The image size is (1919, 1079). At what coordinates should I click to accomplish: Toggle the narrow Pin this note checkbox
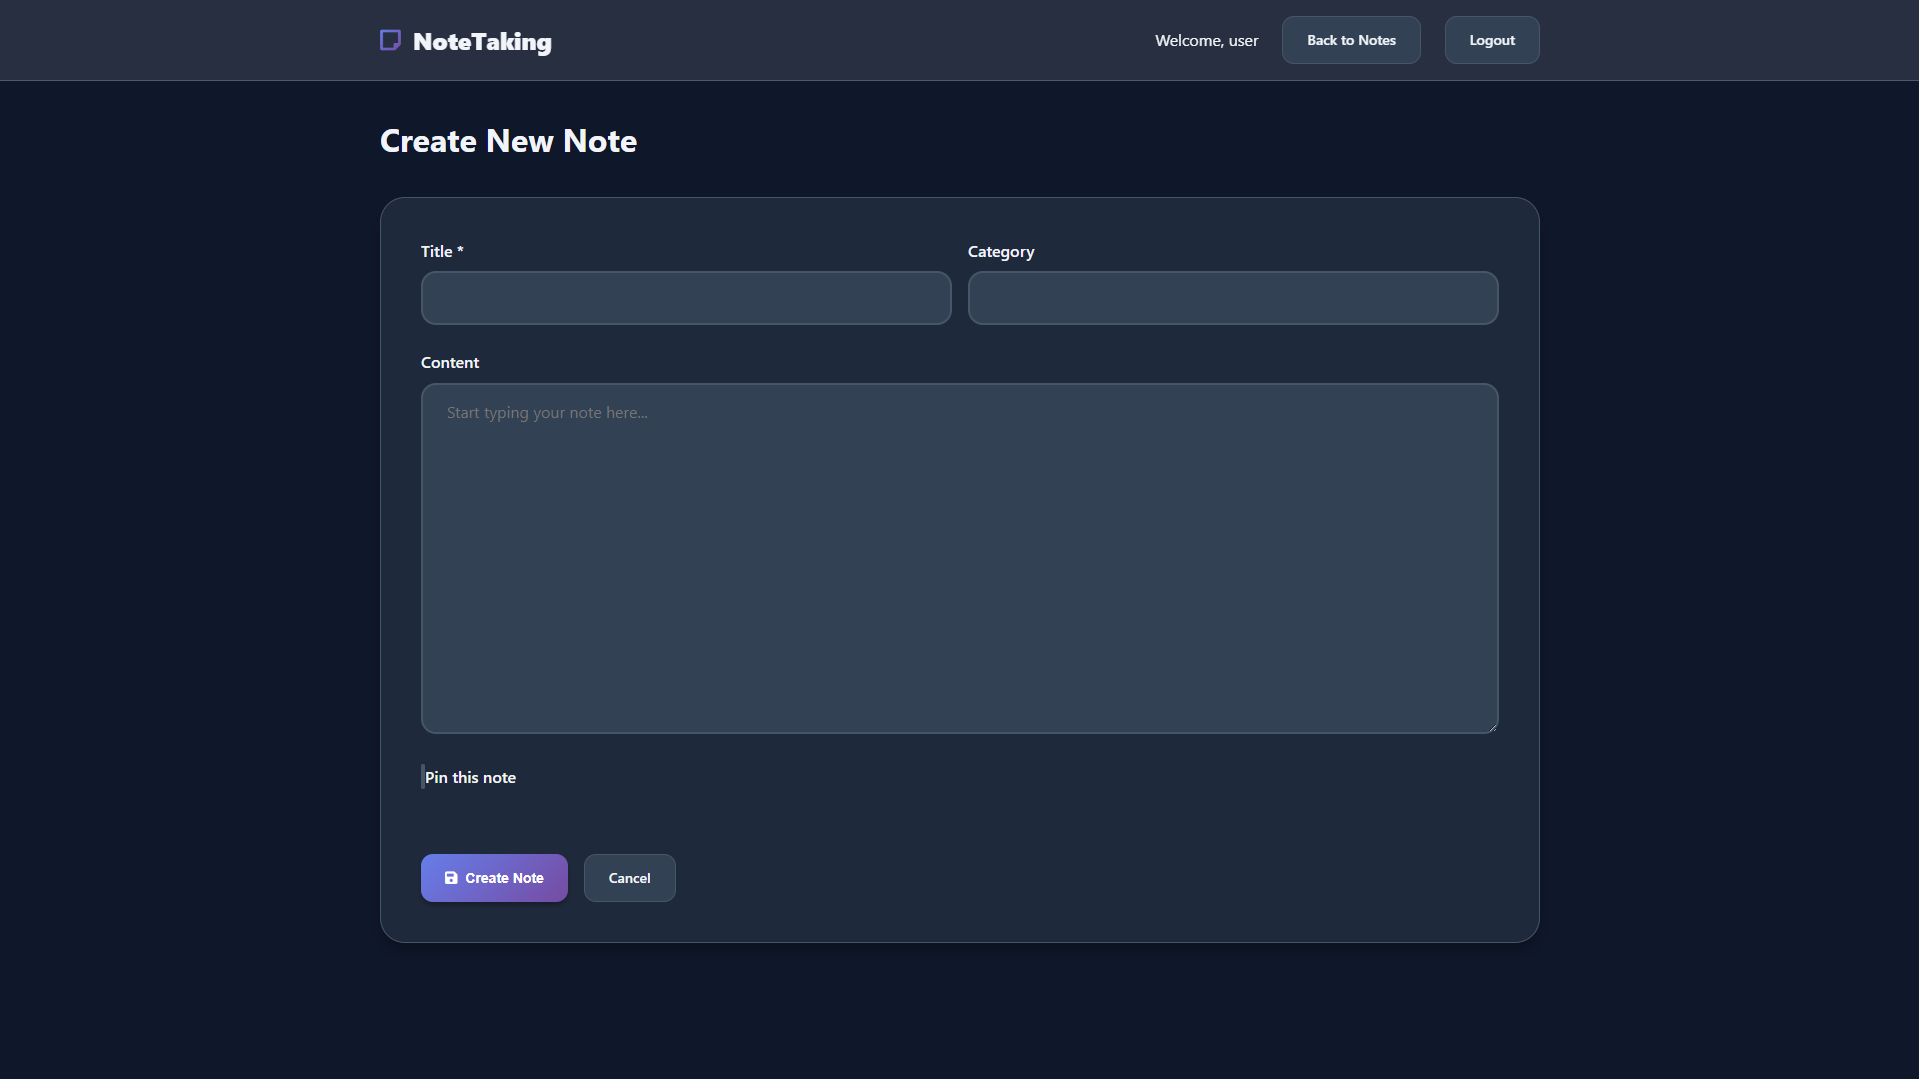(422, 777)
